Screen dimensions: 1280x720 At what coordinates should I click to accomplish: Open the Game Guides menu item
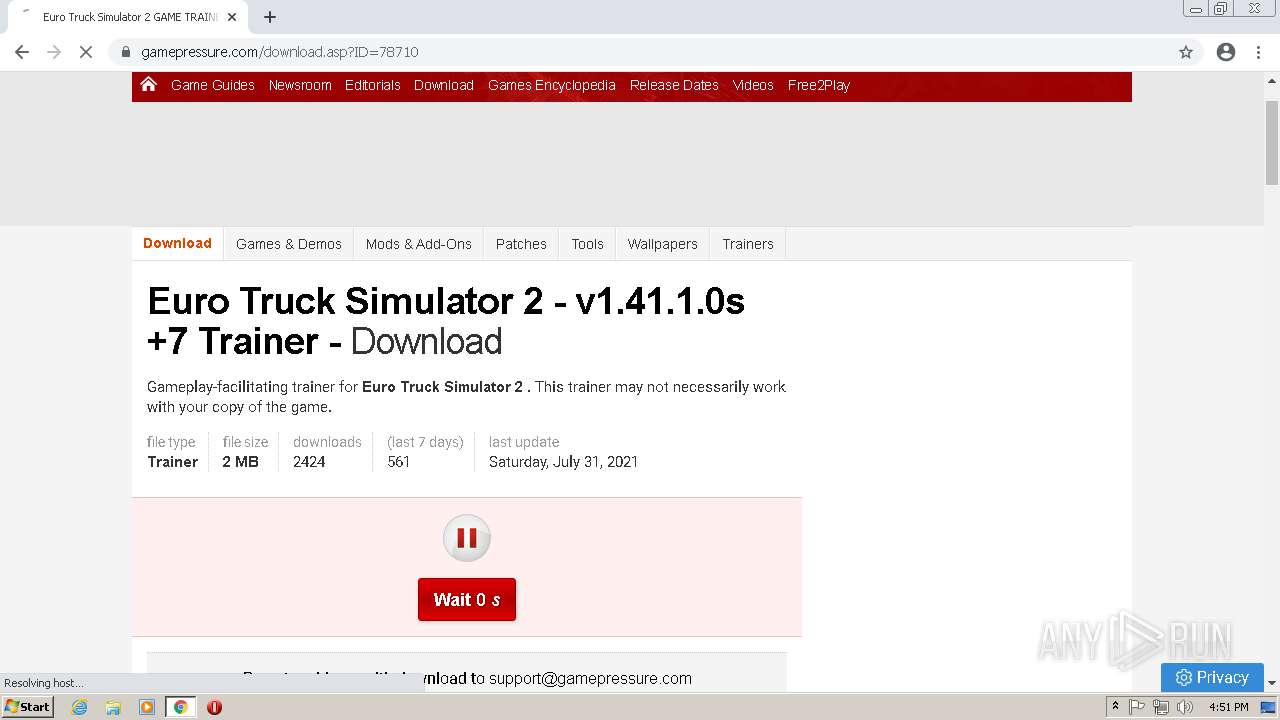pyautogui.click(x=213, y=85)
